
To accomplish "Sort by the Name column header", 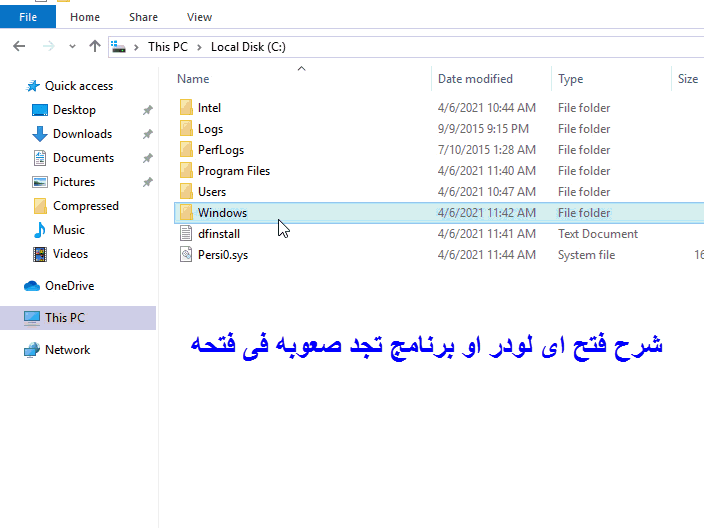I will (x=193, y=79).
